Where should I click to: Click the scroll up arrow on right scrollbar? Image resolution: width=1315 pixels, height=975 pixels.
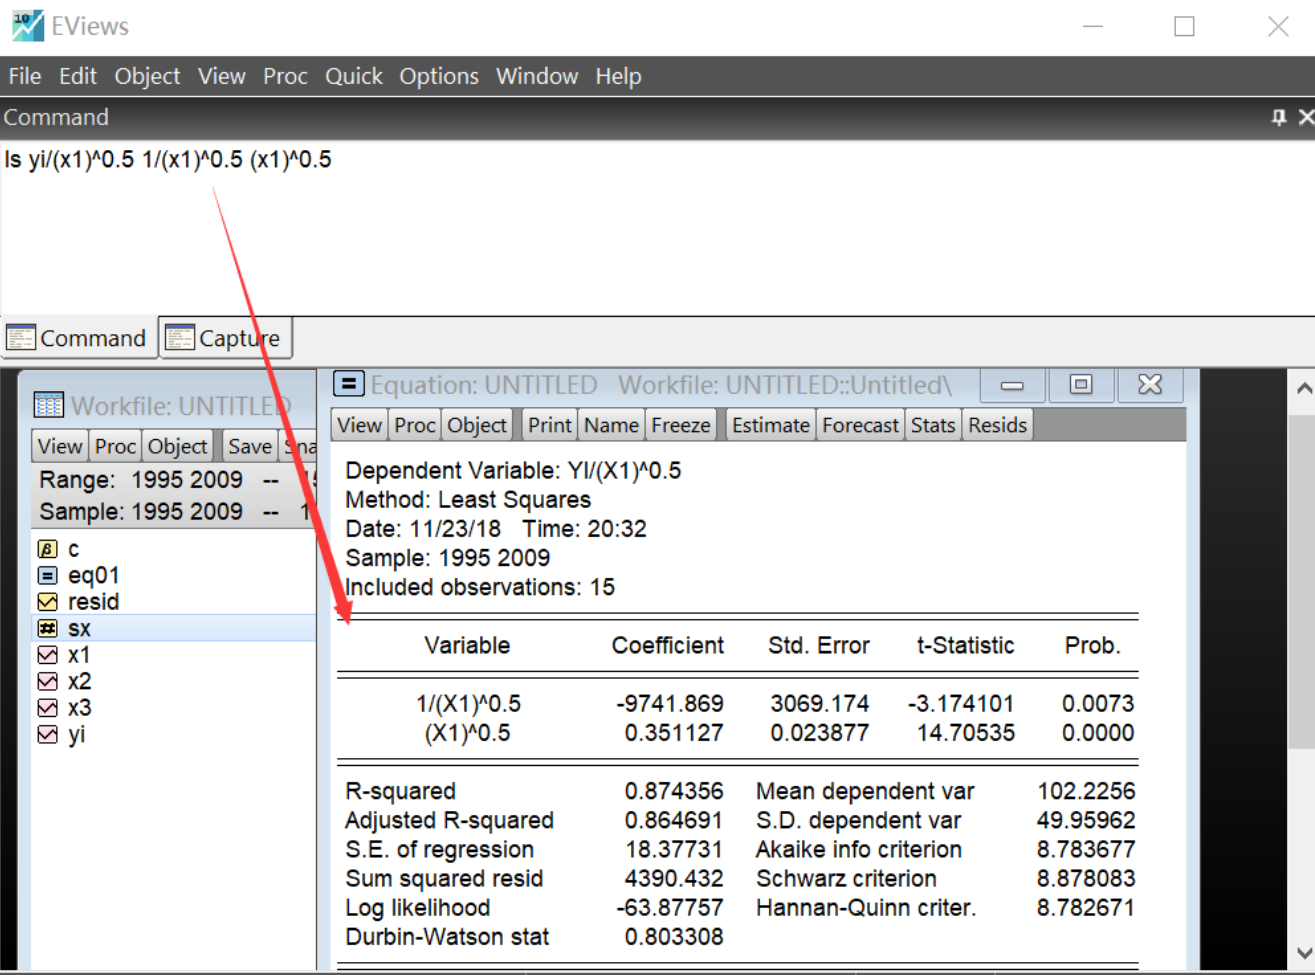point(1303,387)
